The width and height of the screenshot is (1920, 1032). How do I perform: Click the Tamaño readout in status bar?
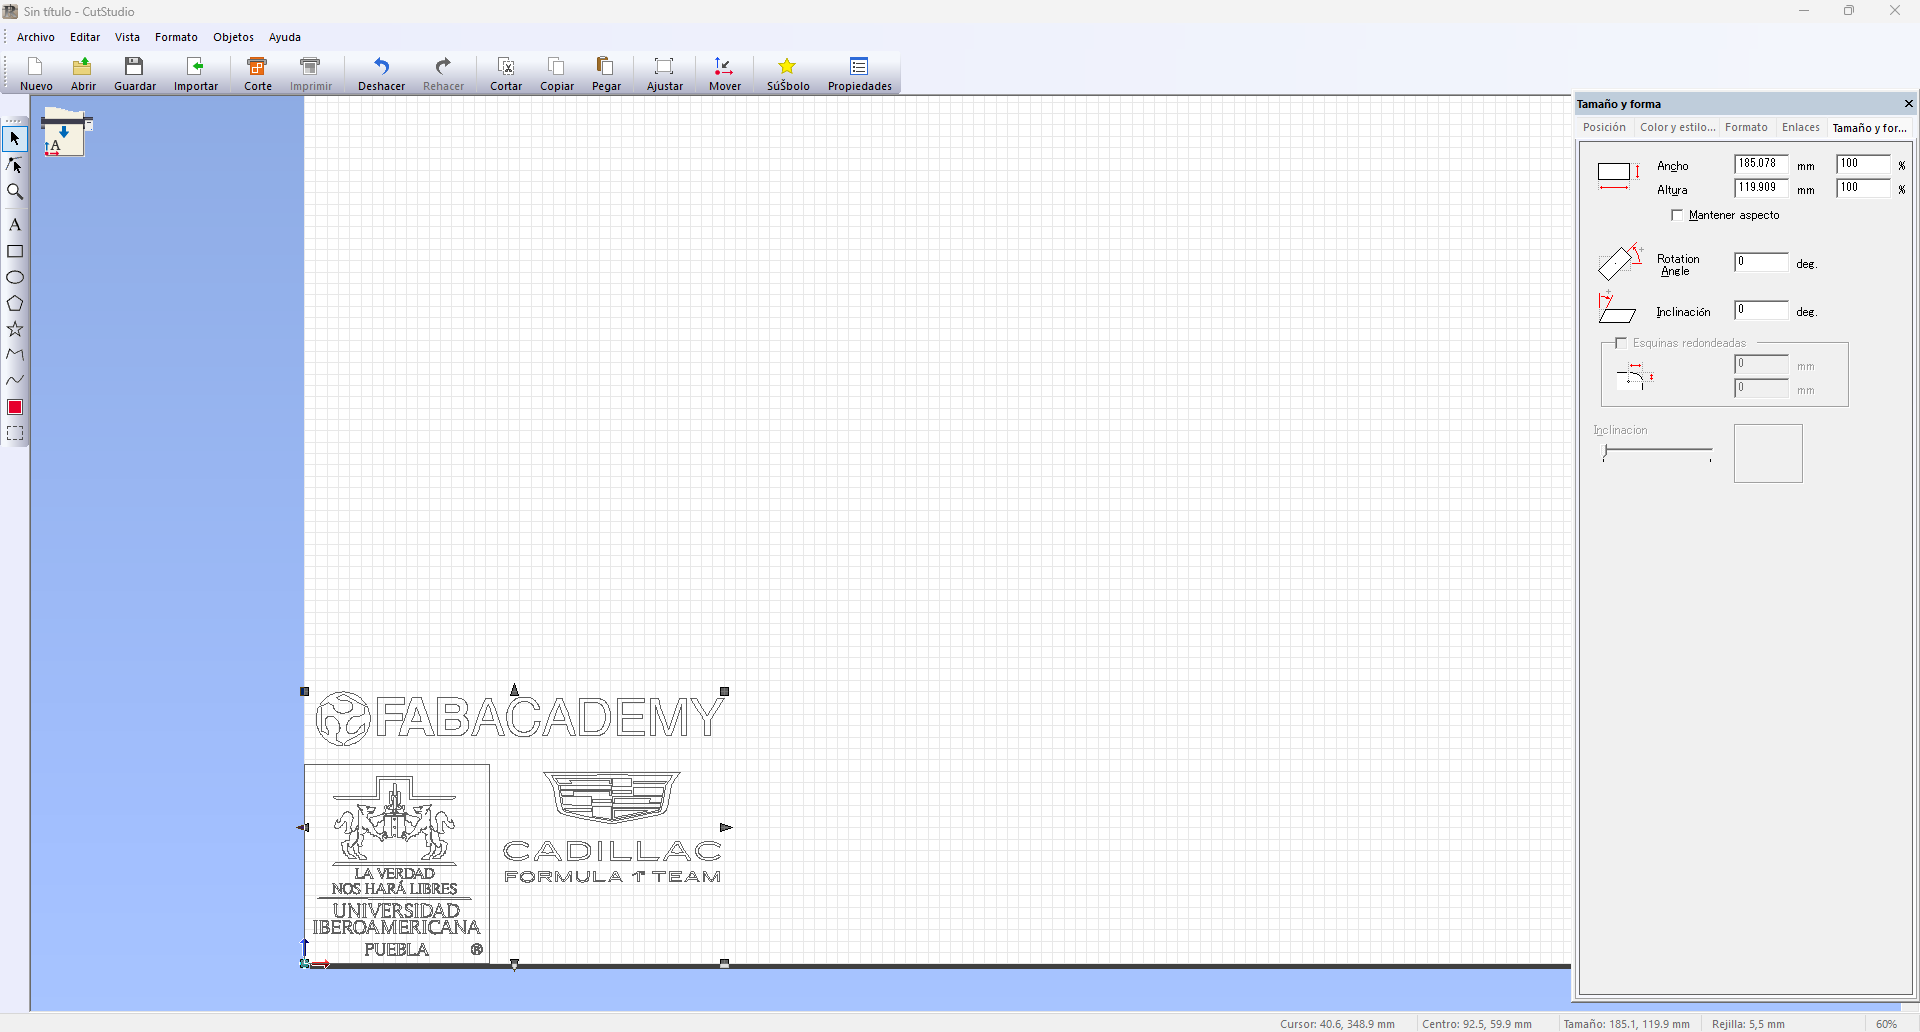point(1627,1024)
